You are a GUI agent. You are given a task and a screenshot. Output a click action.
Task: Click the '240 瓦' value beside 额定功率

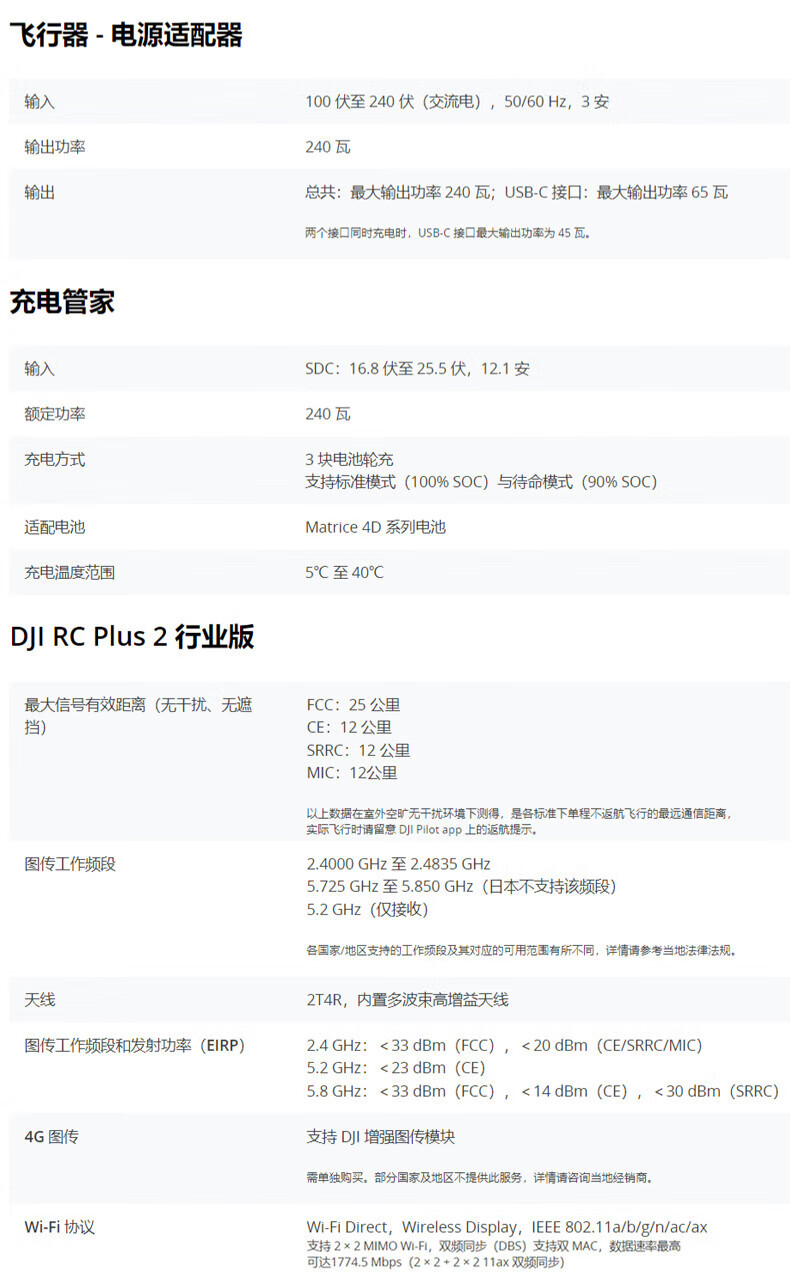(328, 414)
